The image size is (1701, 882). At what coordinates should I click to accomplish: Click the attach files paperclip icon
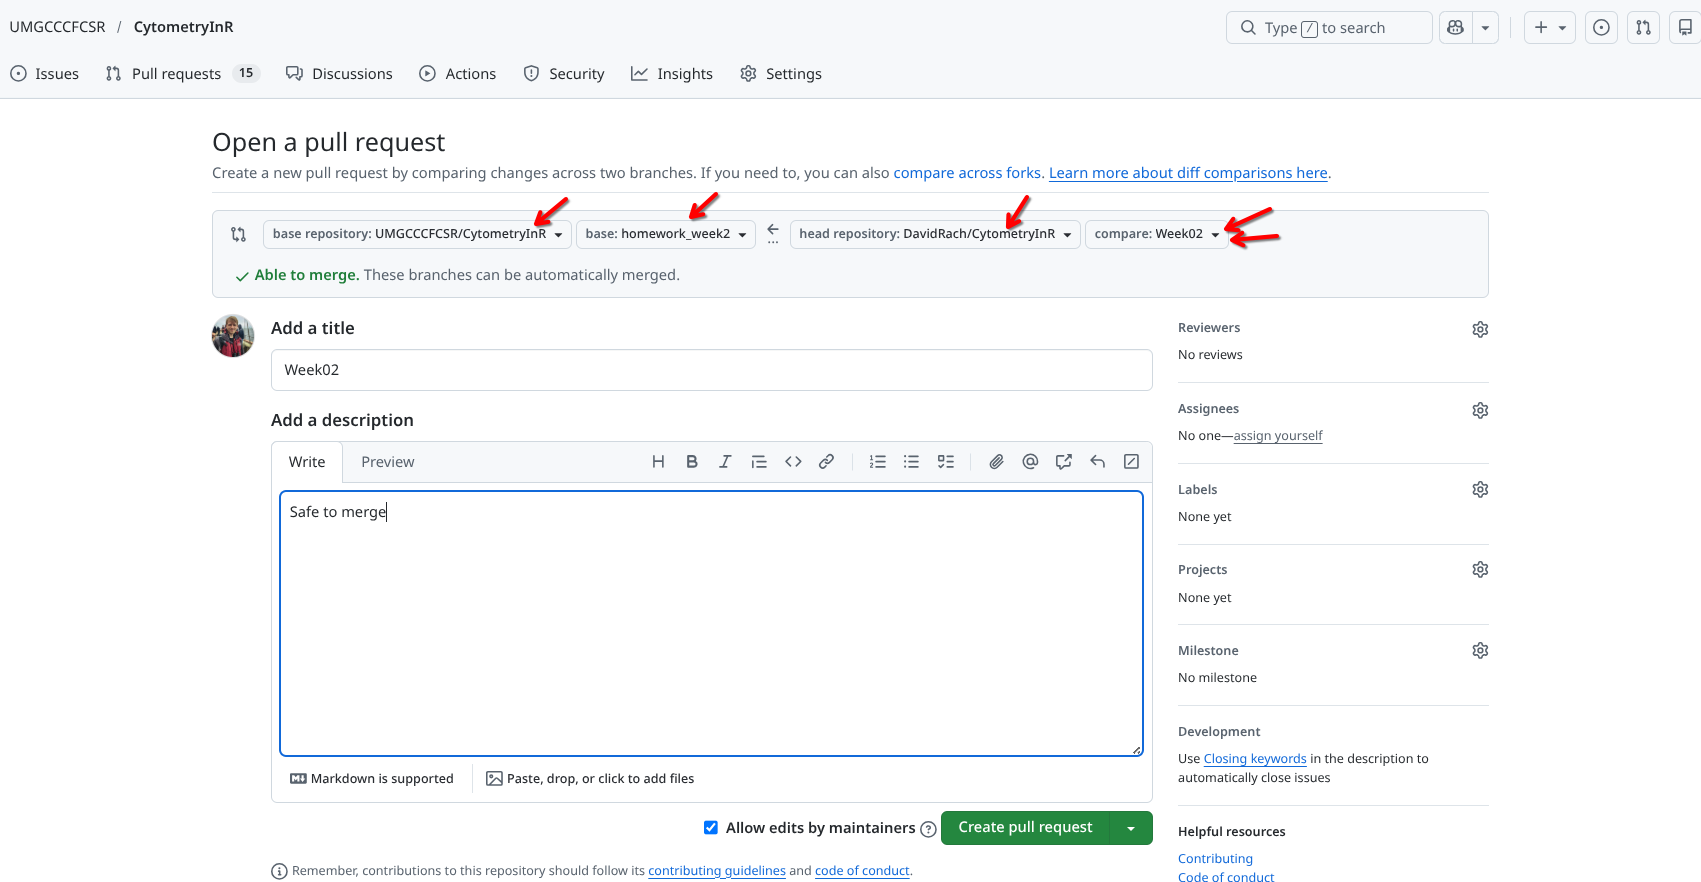click(x=996, y=462)
